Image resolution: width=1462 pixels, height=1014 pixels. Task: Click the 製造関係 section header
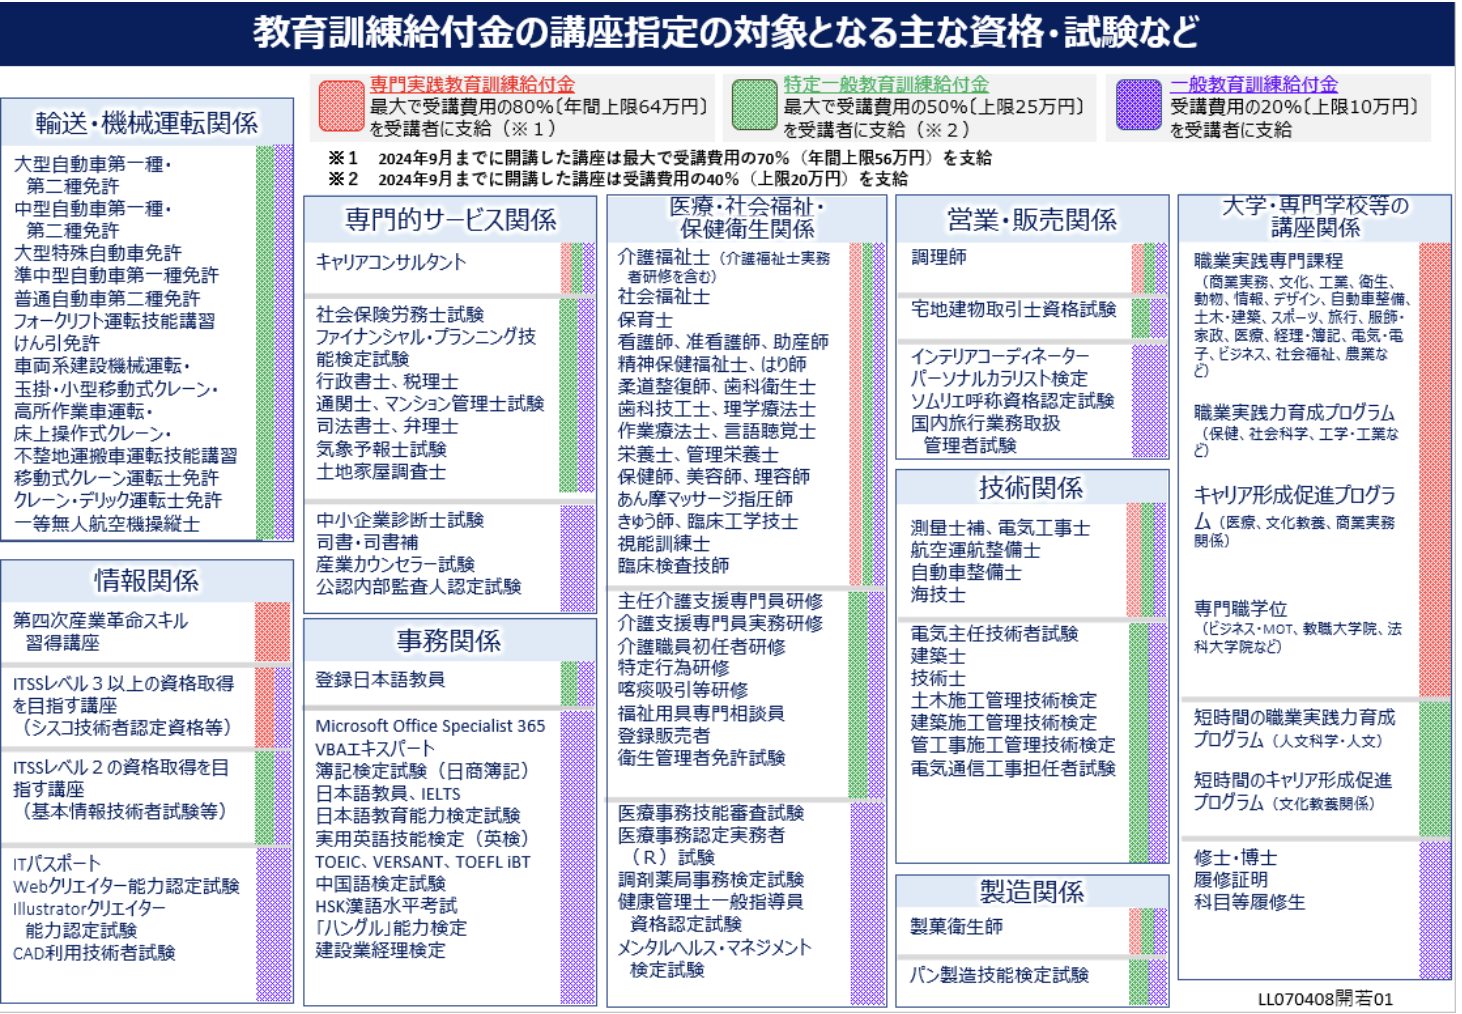[x=1031, y=892]
